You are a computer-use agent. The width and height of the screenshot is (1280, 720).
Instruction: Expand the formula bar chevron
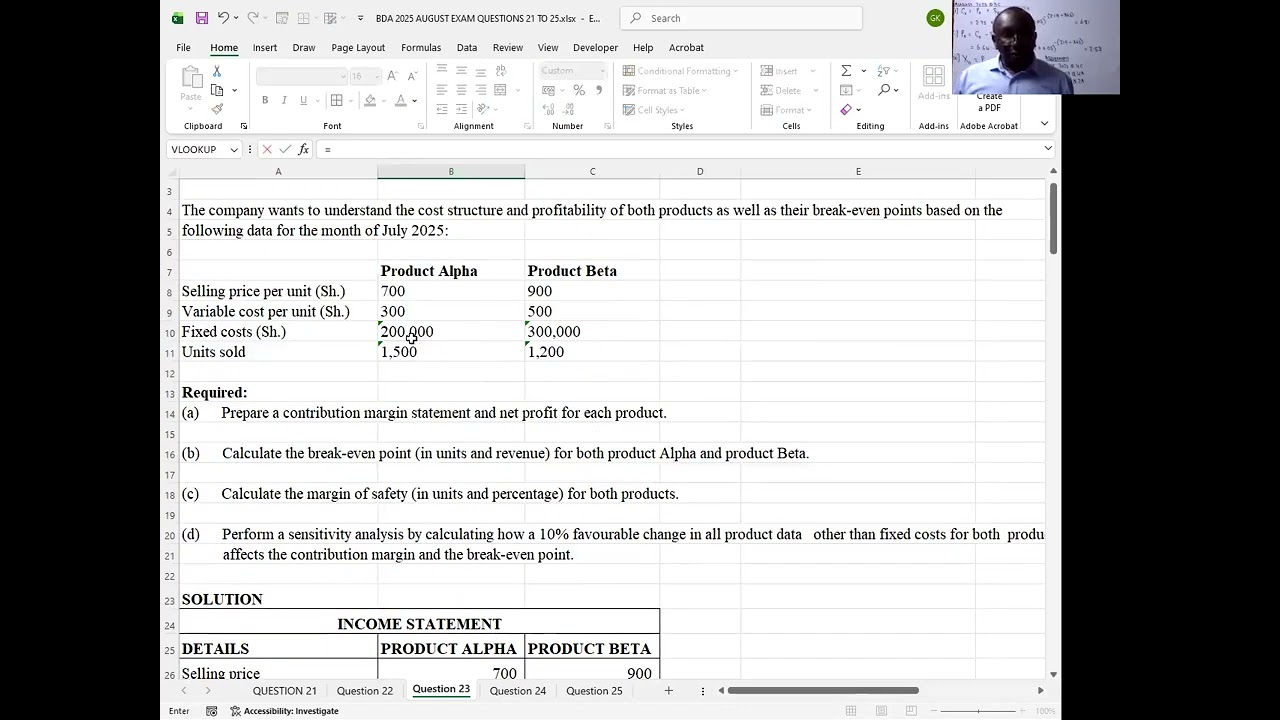click(1048, 149)
